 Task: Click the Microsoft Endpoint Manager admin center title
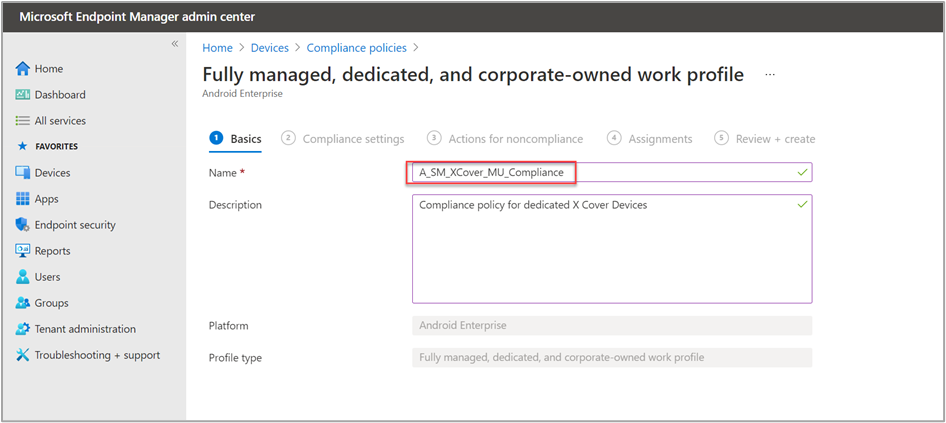click(137, 17)
